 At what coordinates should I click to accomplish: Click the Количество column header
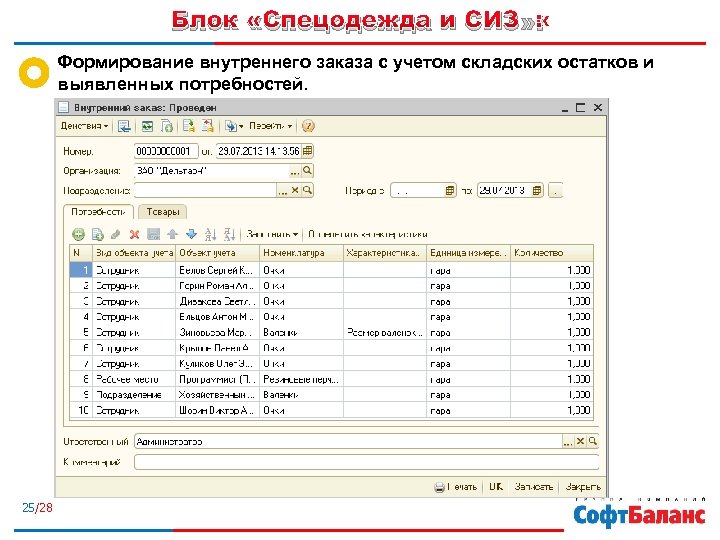pyautogui.click(x=551, y=253)
